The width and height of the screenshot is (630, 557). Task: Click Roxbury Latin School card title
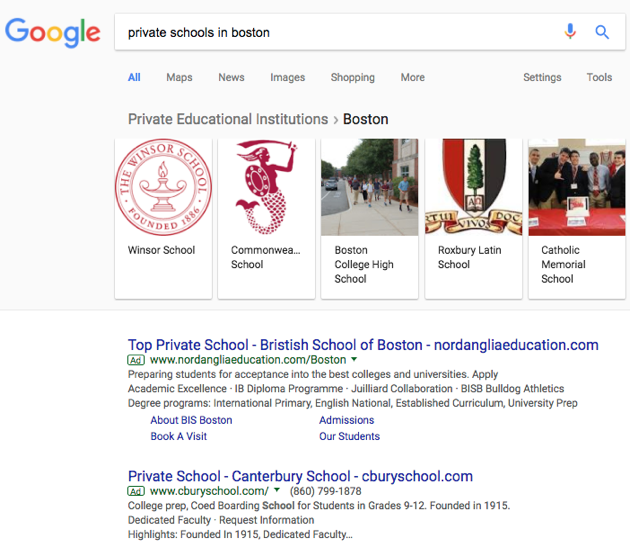[x=470, y=257]
